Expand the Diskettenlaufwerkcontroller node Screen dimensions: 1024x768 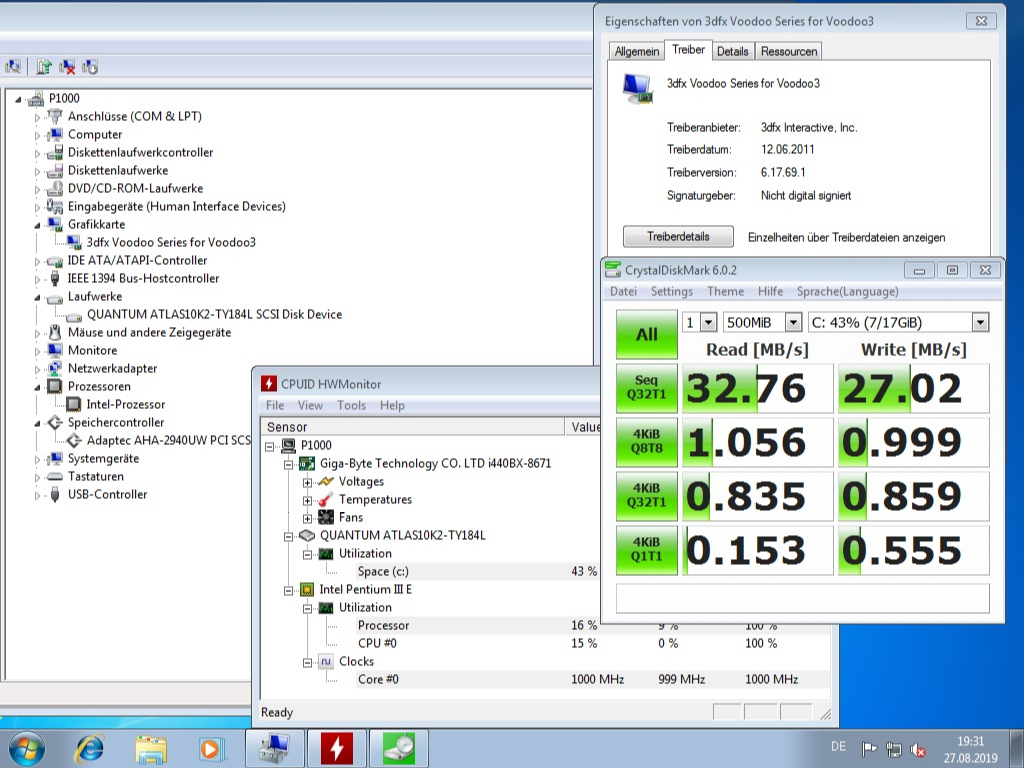point(37,153)
